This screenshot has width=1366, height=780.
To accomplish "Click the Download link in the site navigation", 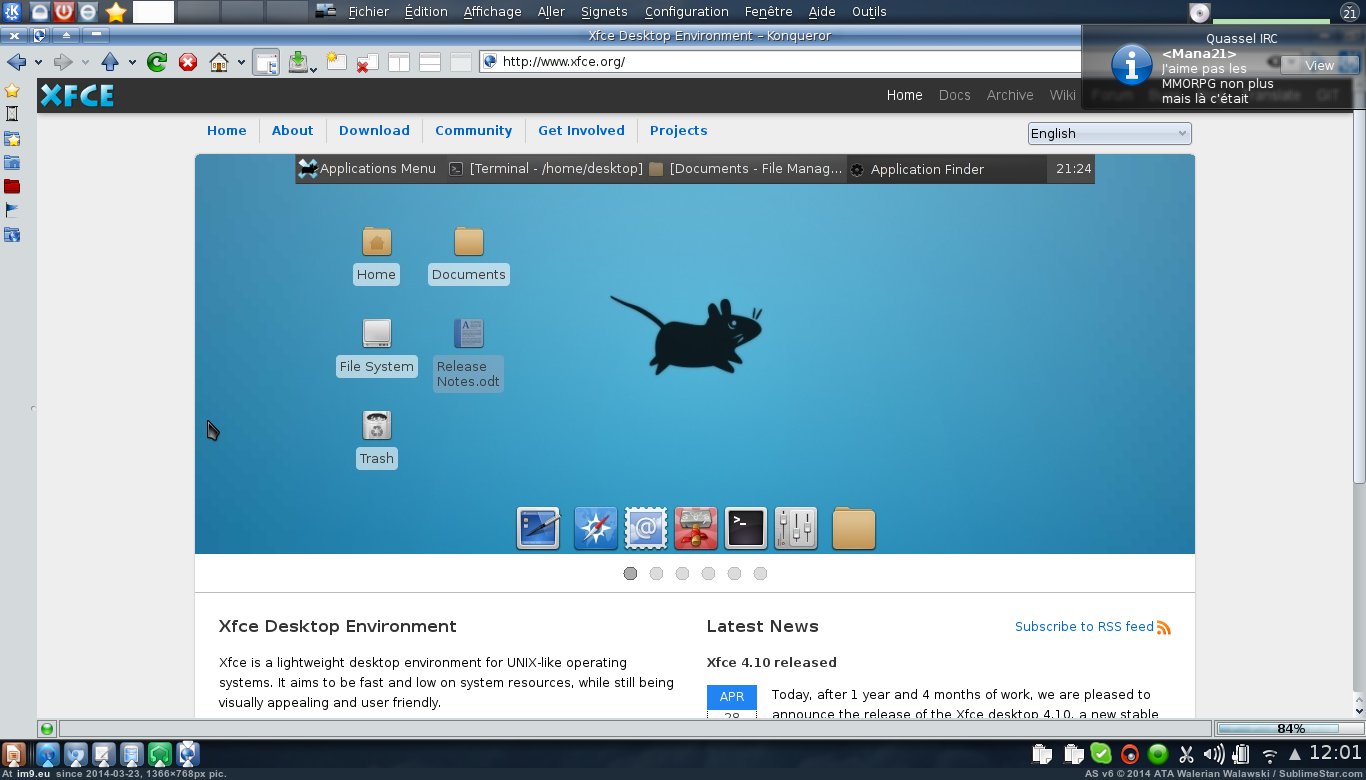I will 374,130.
